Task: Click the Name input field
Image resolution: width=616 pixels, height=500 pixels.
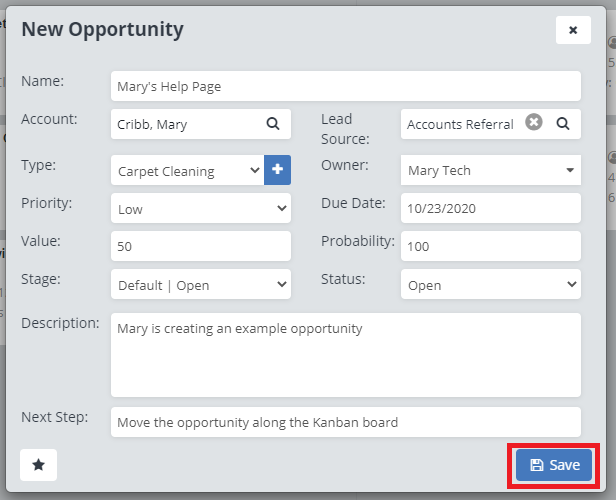Action: [345, 86]
